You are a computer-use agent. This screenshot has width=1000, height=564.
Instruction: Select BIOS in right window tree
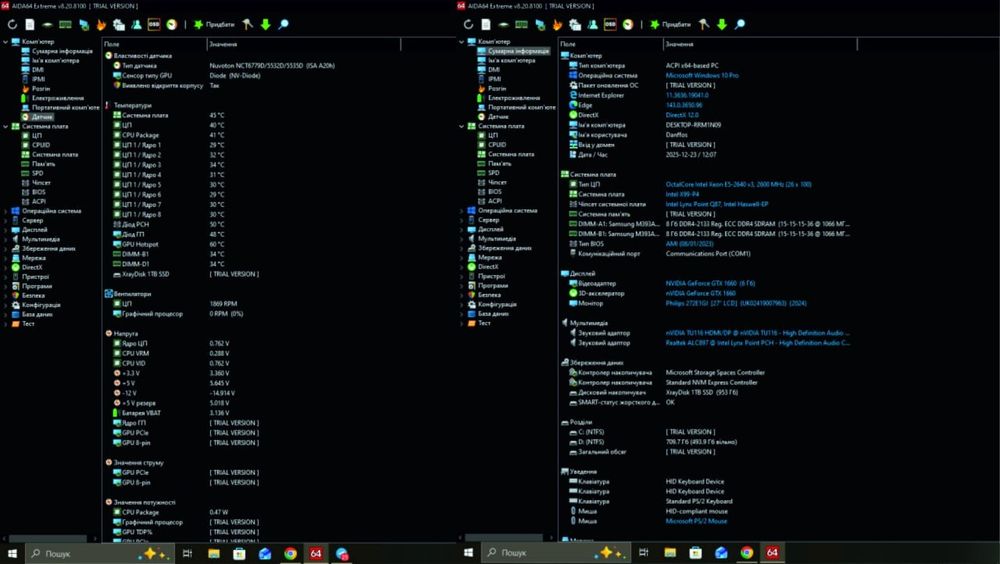[x=490, y=192]
